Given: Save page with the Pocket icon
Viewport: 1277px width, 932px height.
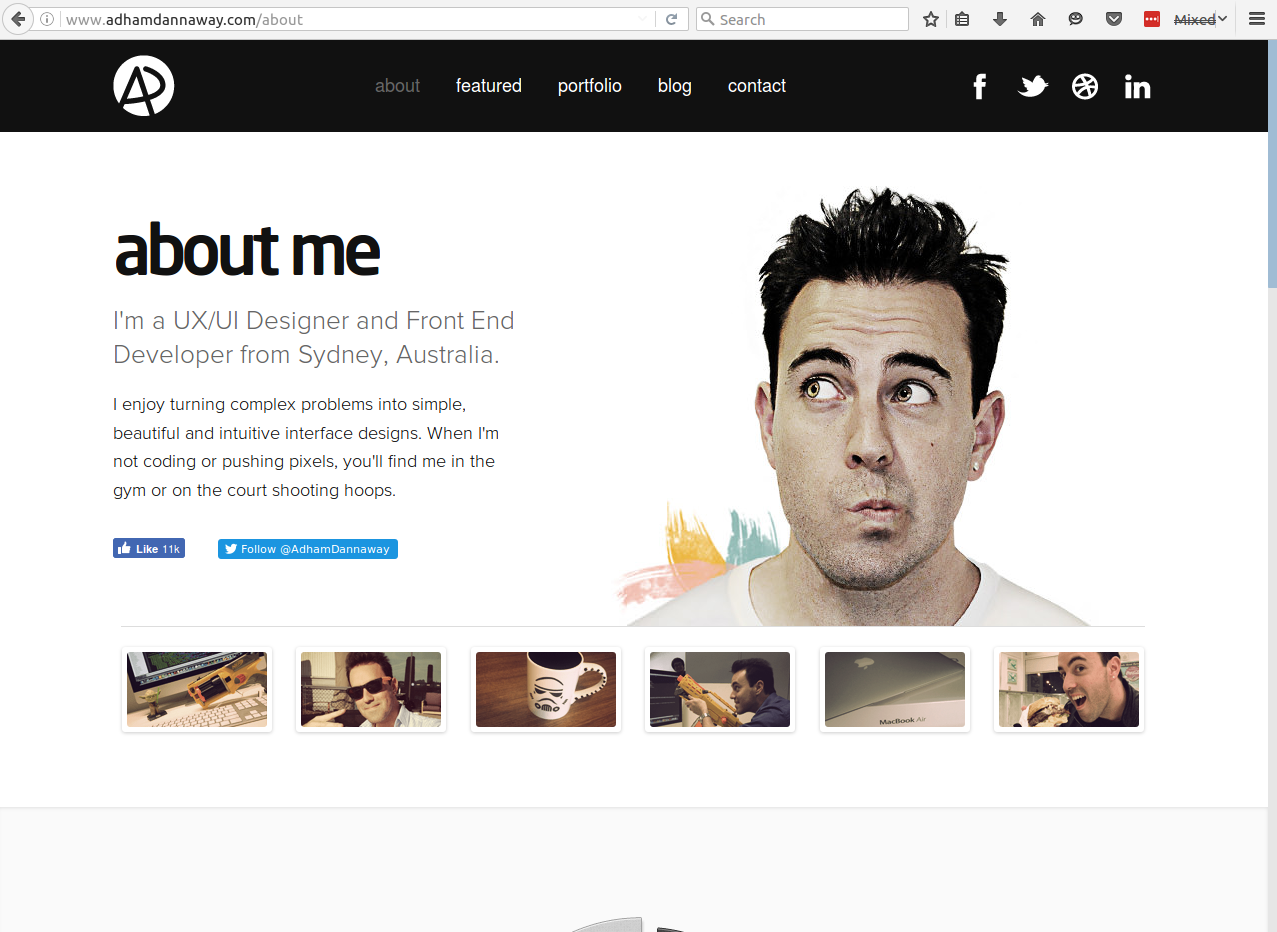Looking at the screenshot, I should click(x=1113, y=19).
